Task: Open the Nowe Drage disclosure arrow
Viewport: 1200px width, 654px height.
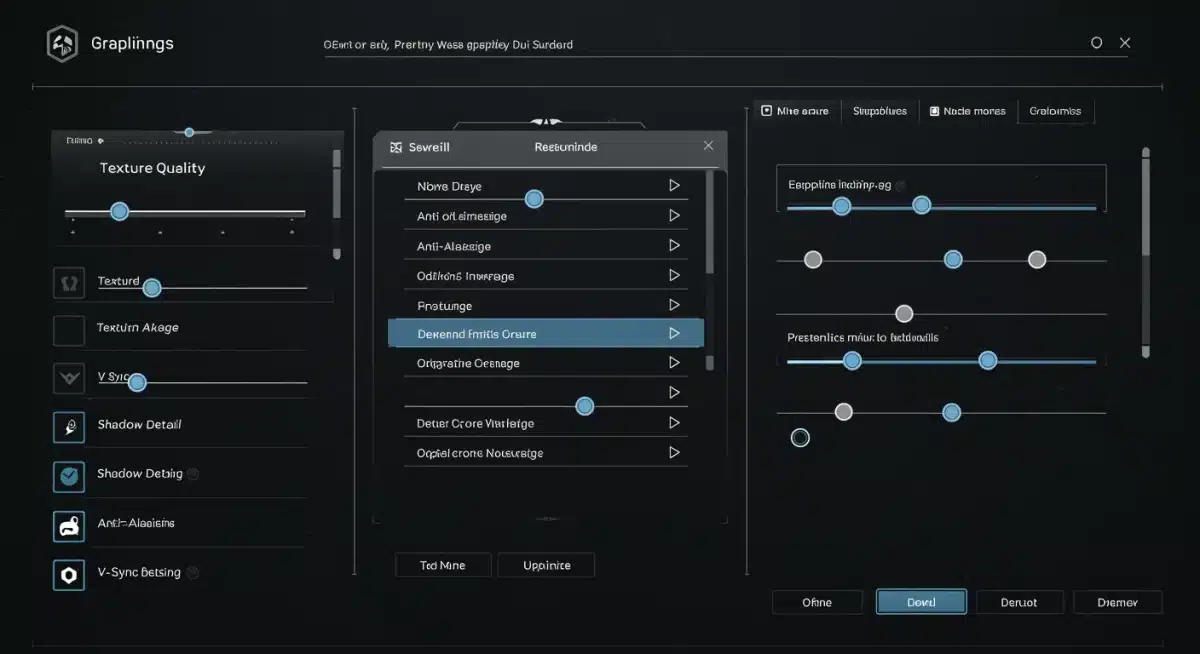Action: tap(673, 186)
